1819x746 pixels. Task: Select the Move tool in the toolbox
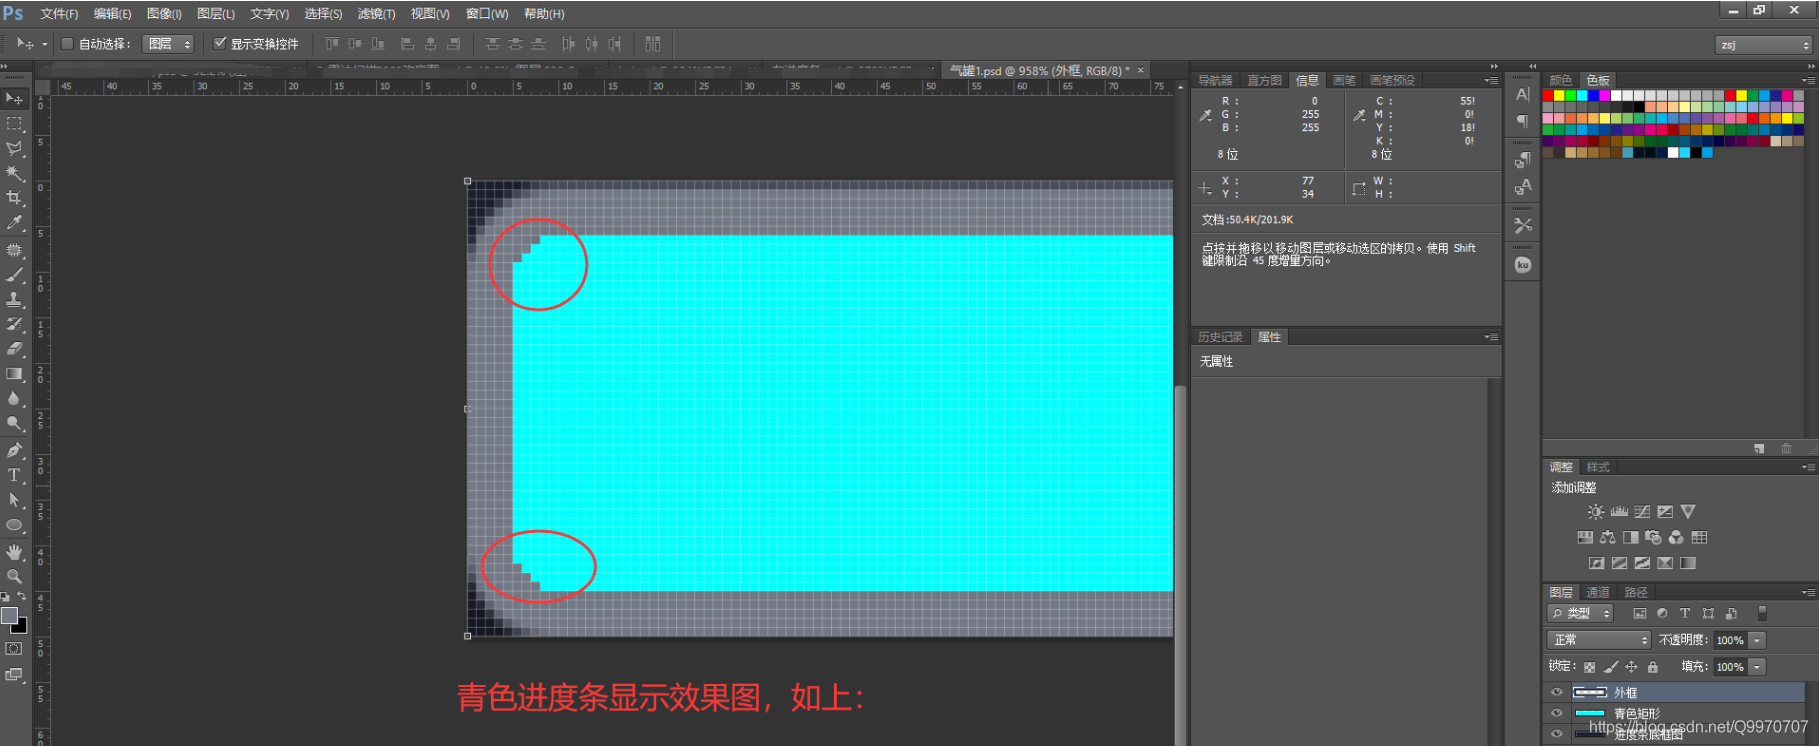[14, 98]
